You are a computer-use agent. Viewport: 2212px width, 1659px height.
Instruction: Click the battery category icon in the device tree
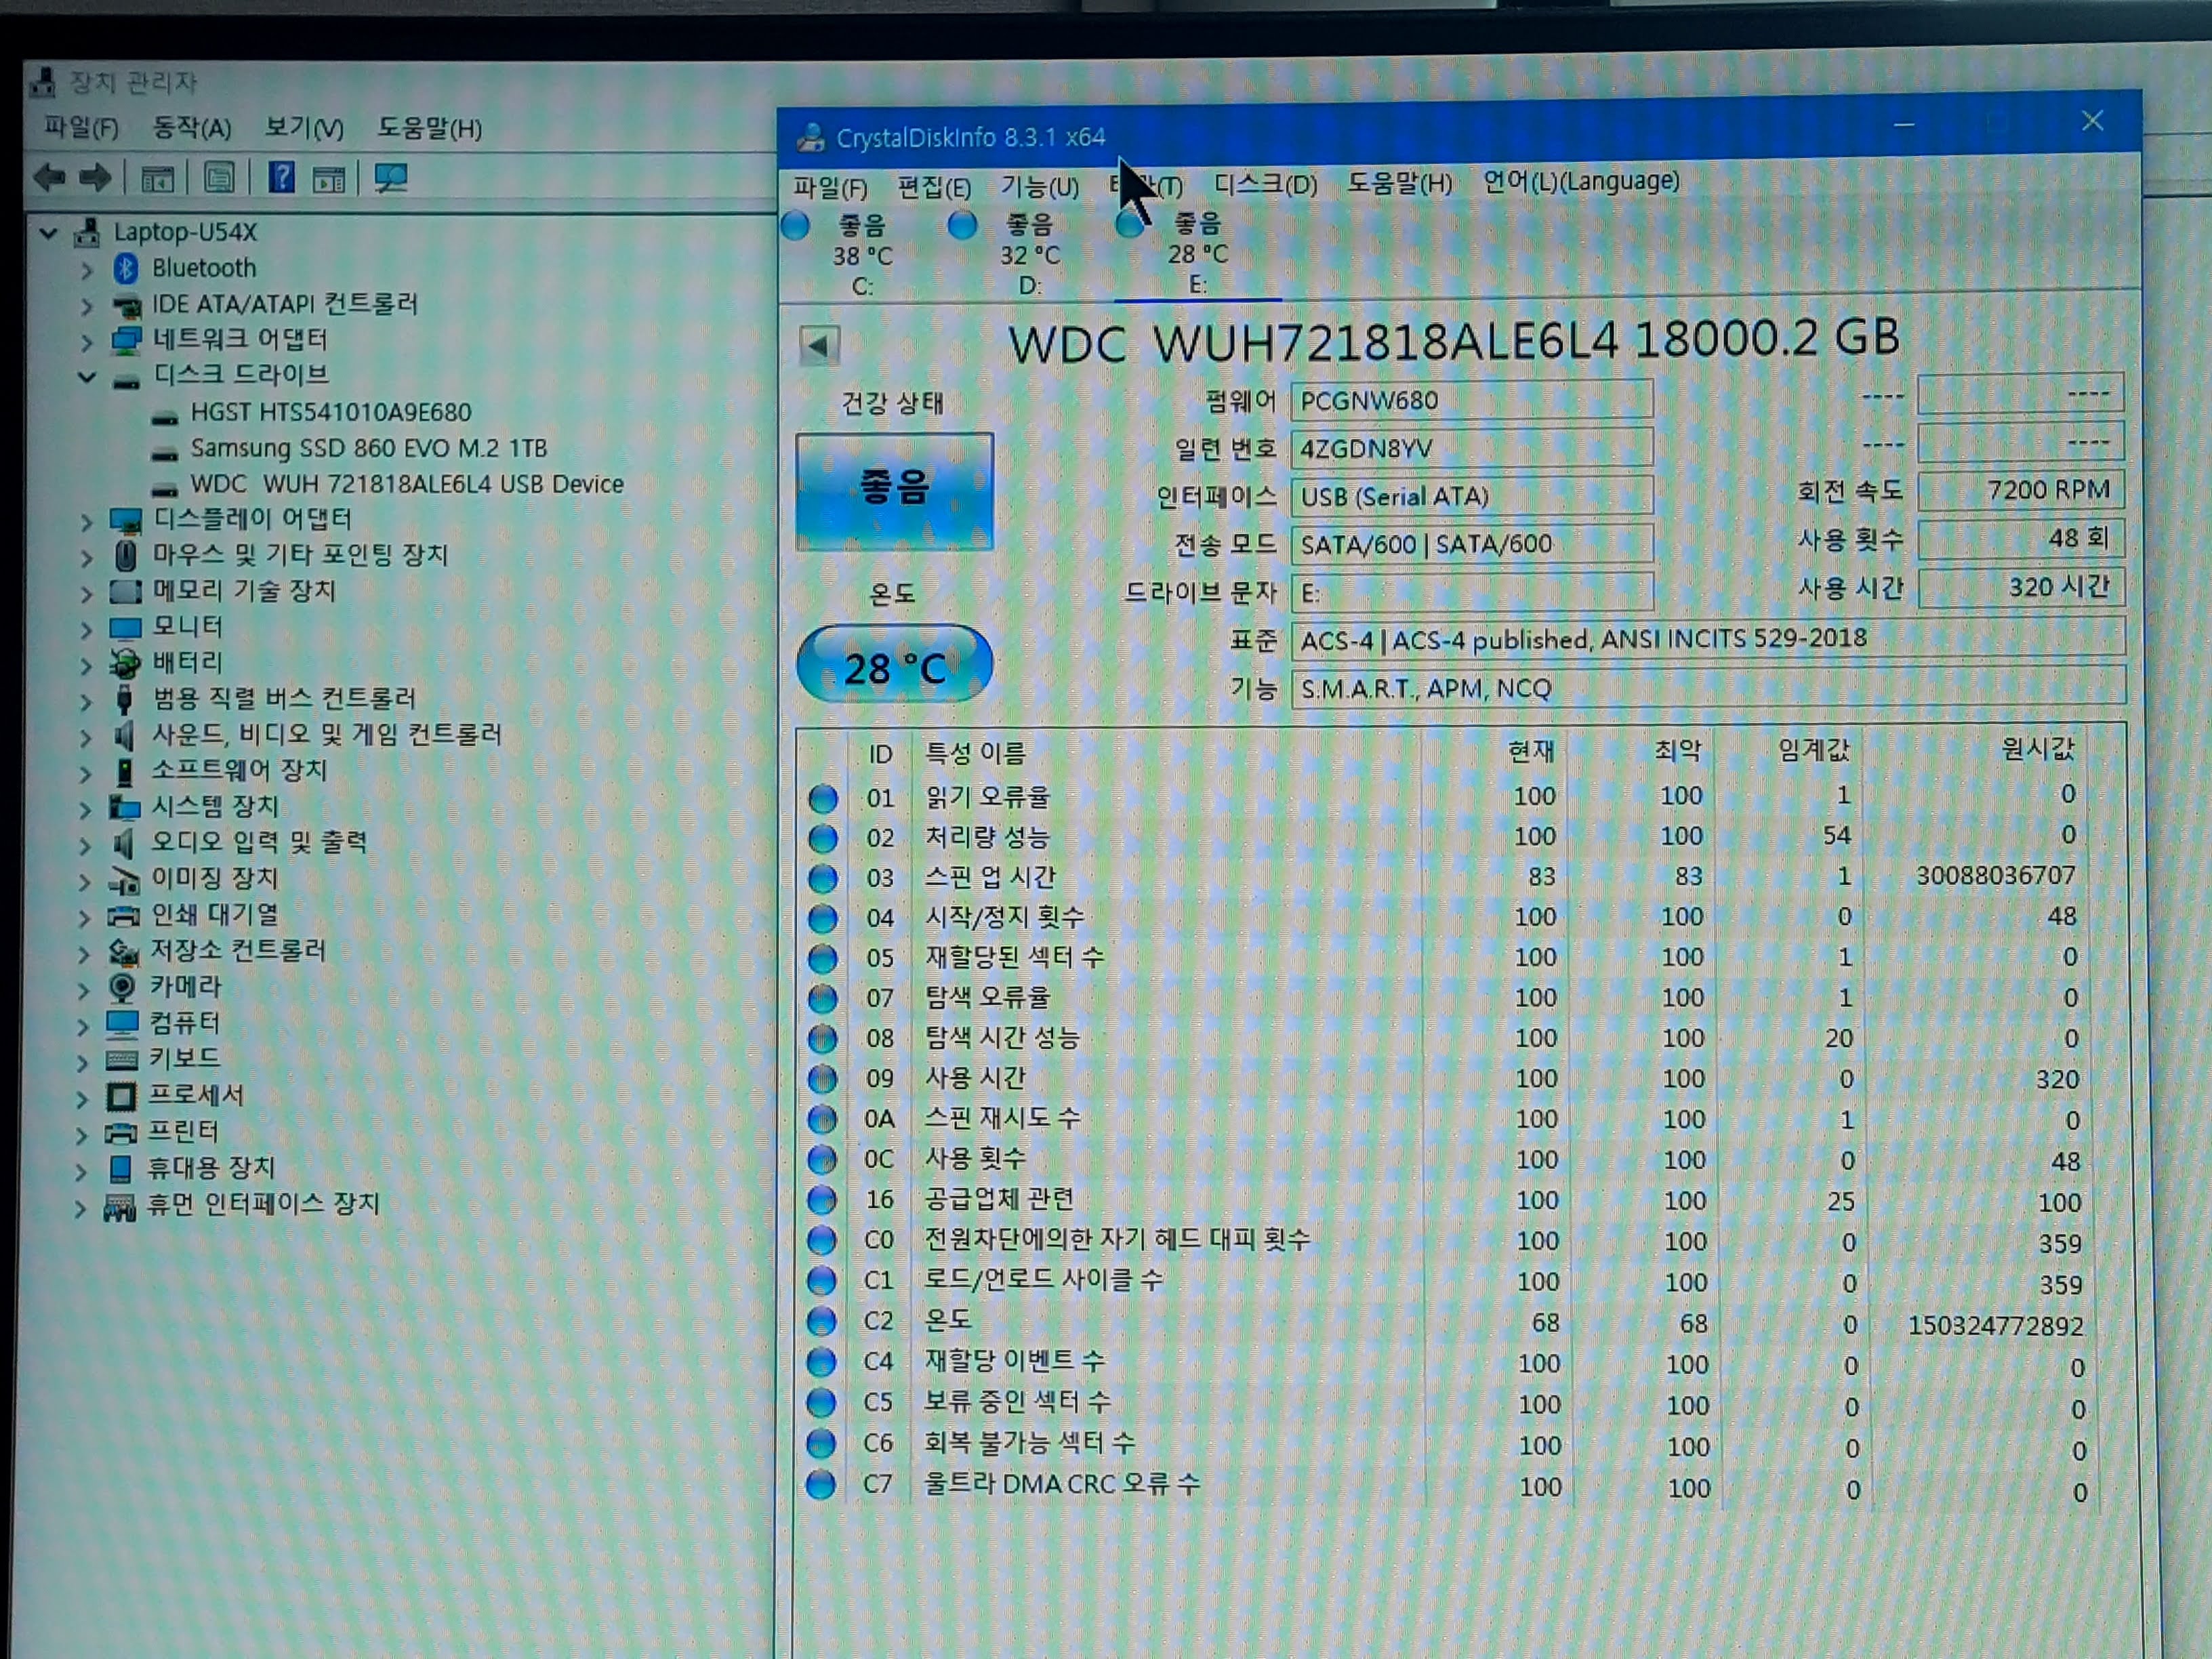125,662
